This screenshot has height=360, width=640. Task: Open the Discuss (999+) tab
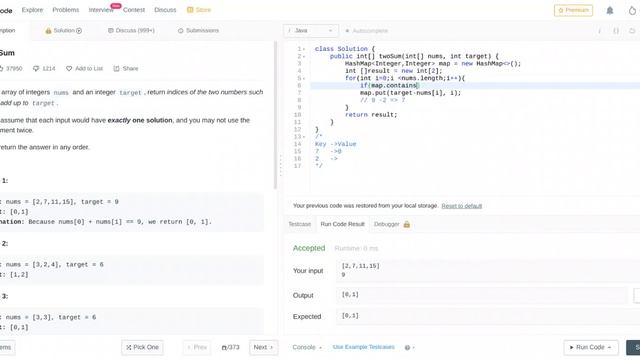(131, 31)
